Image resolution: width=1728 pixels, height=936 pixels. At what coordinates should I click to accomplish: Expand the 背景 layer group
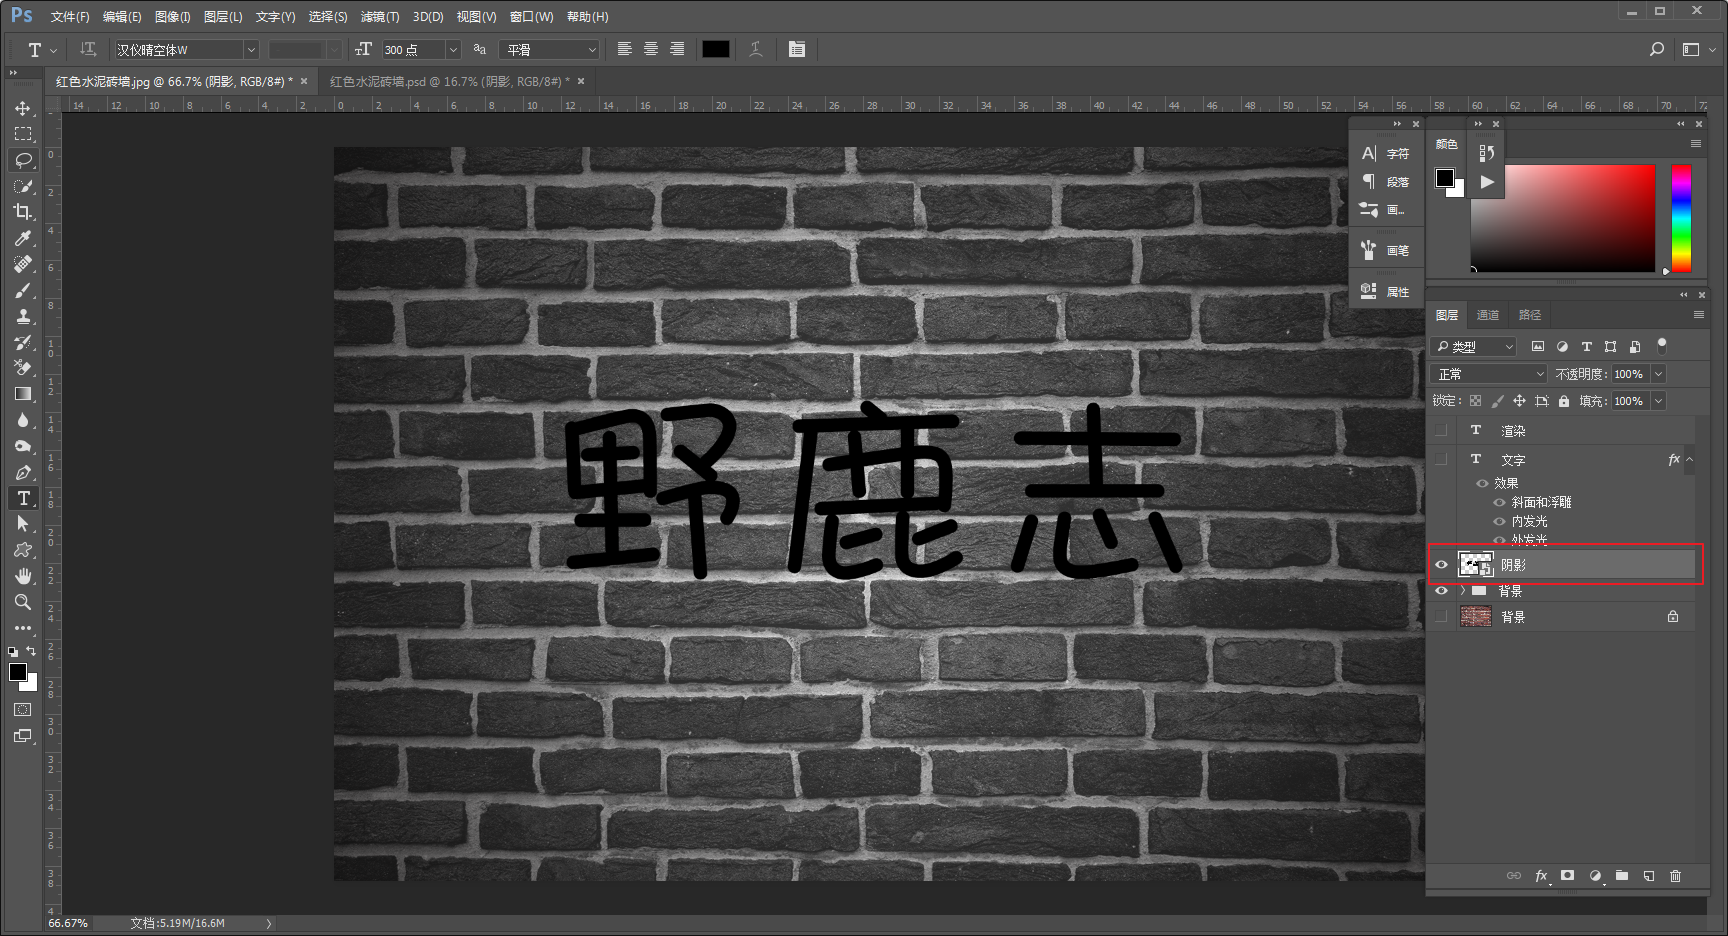(x=1462, y=591)
